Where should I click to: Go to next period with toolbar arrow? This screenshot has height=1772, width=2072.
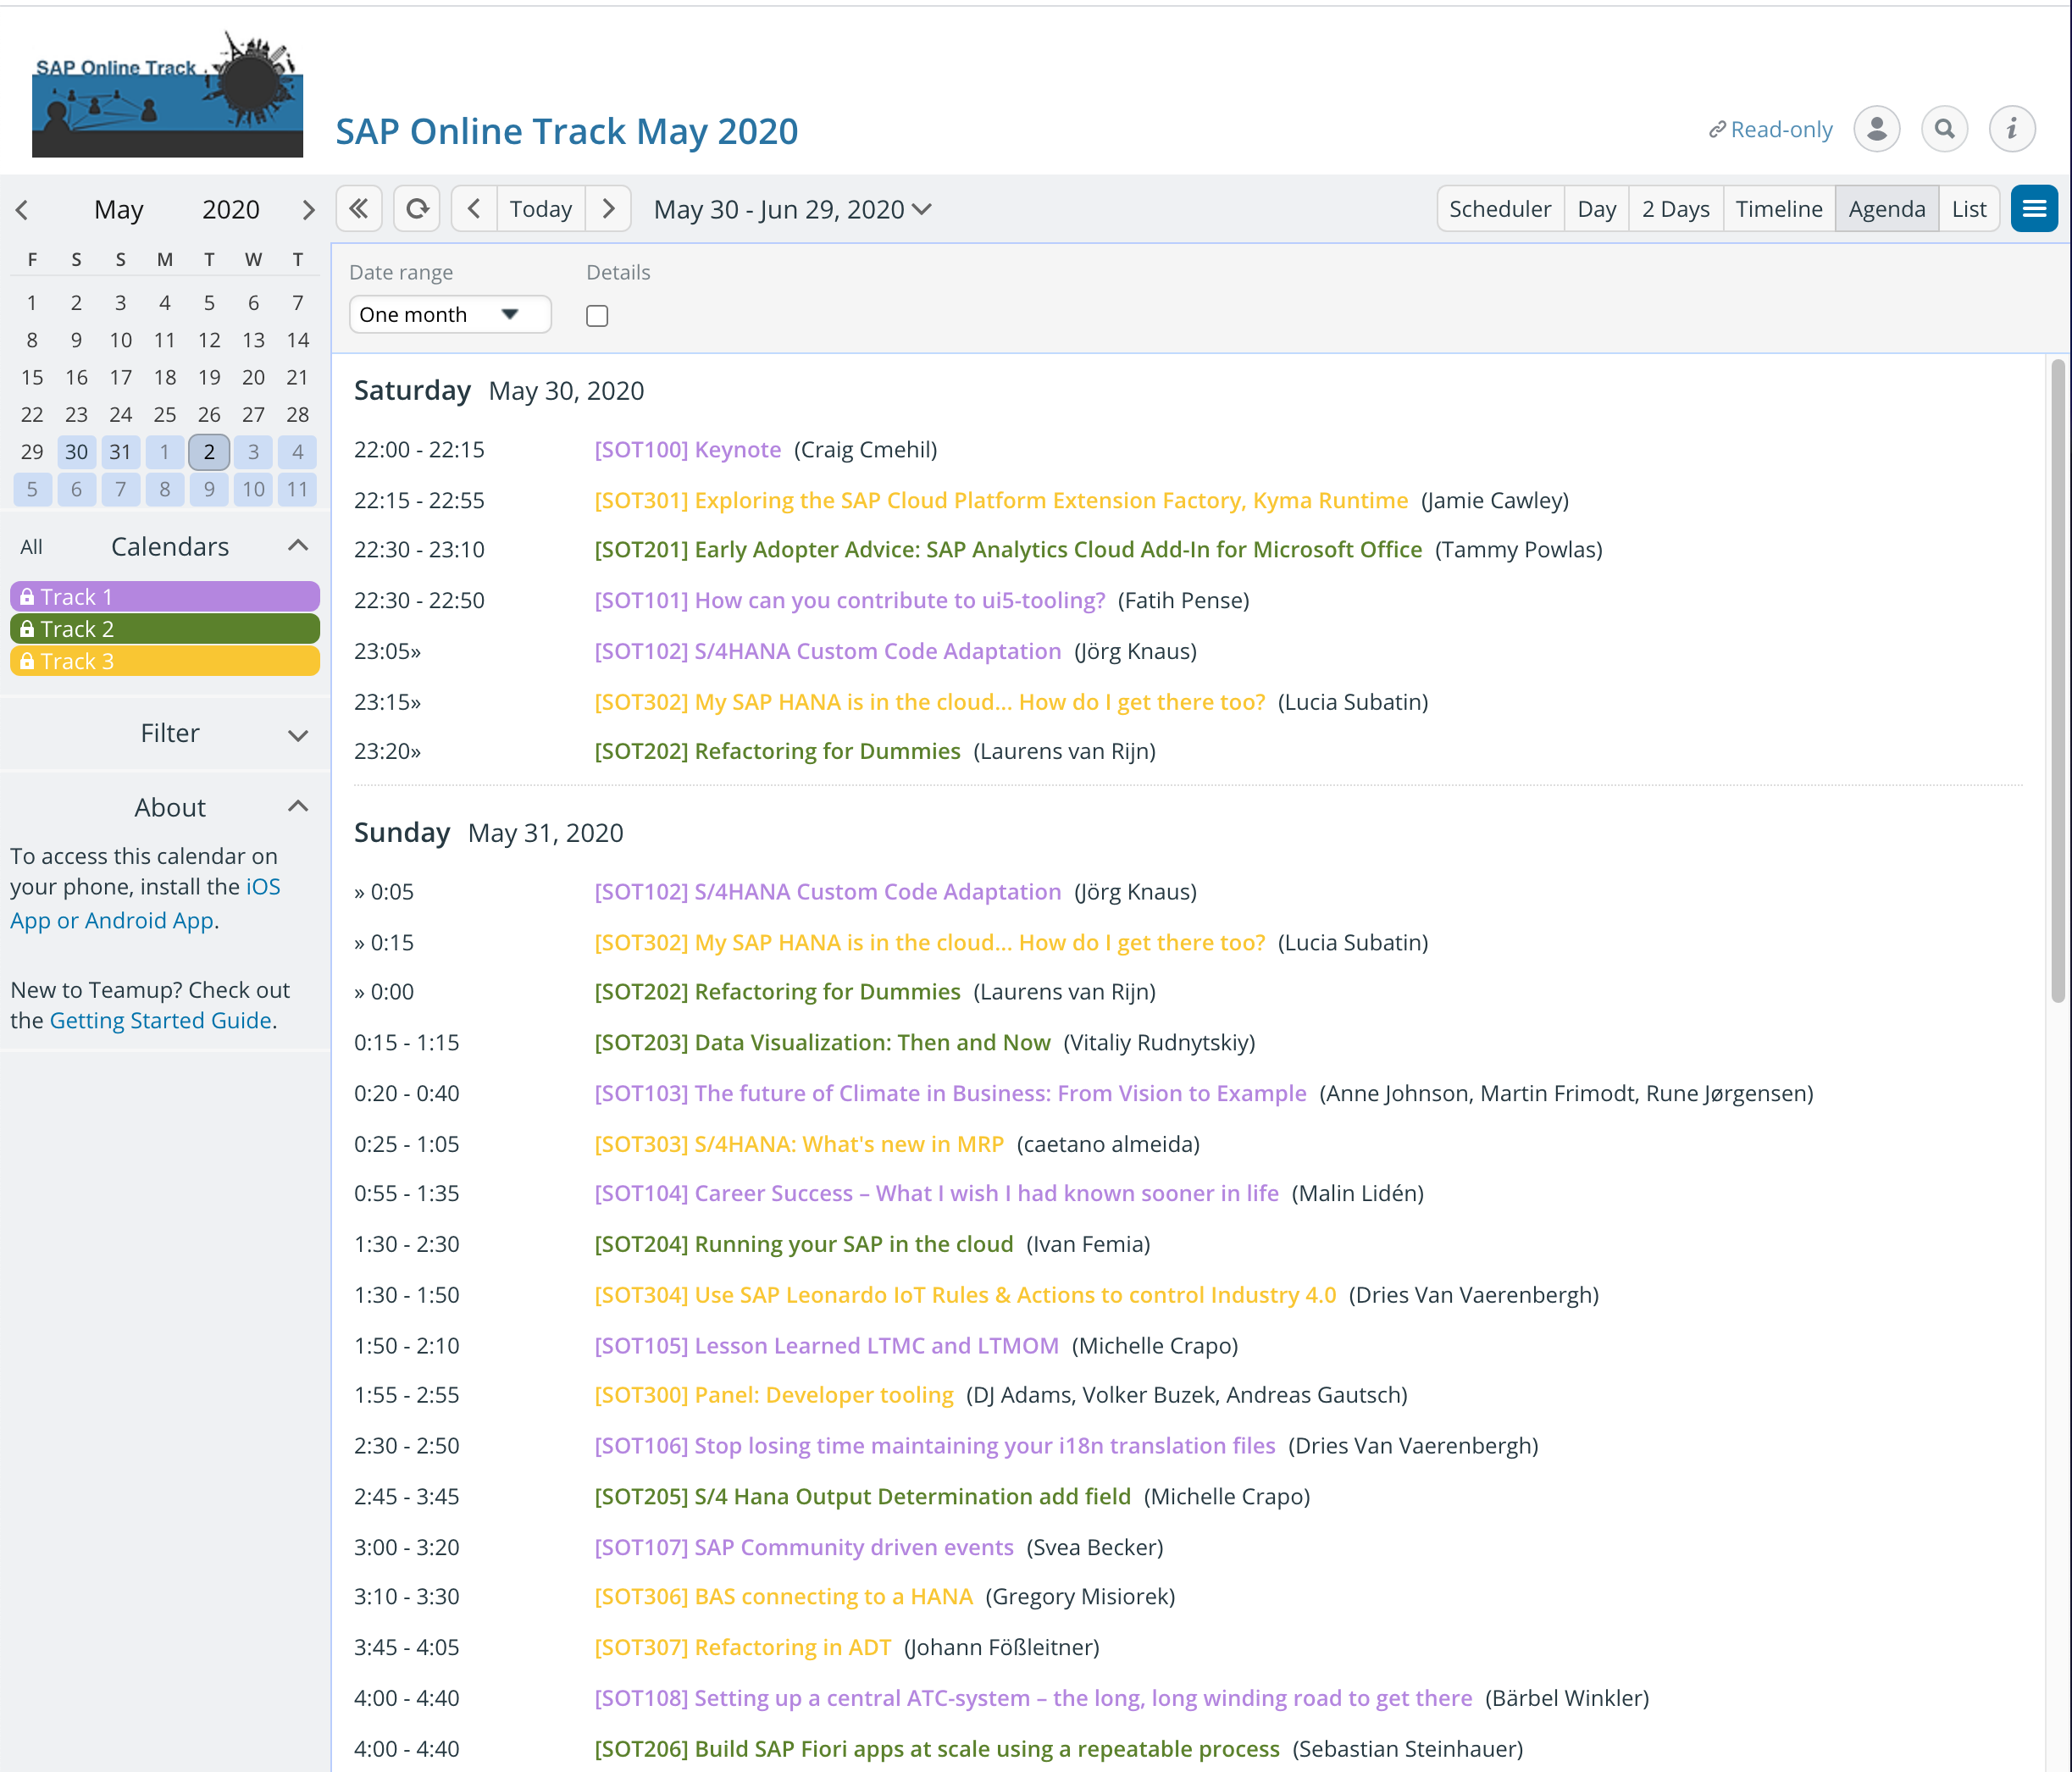pos(608,209)
